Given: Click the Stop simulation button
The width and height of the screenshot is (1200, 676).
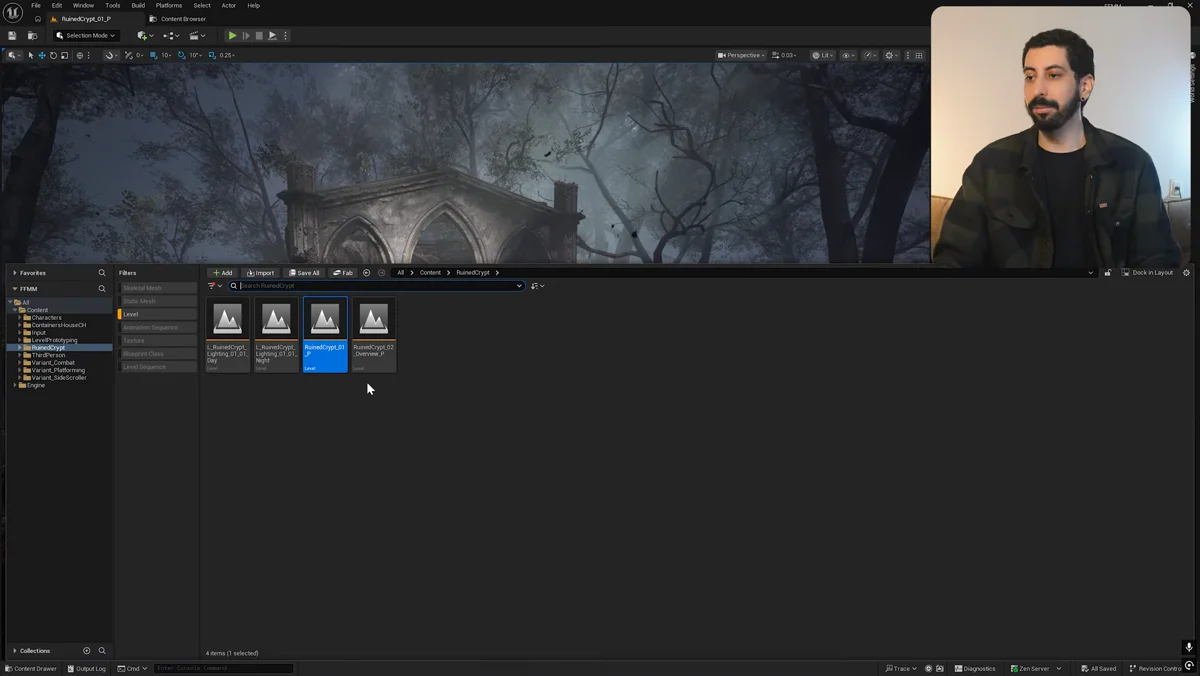Looking at the screenshot, I should pos(259,36).
